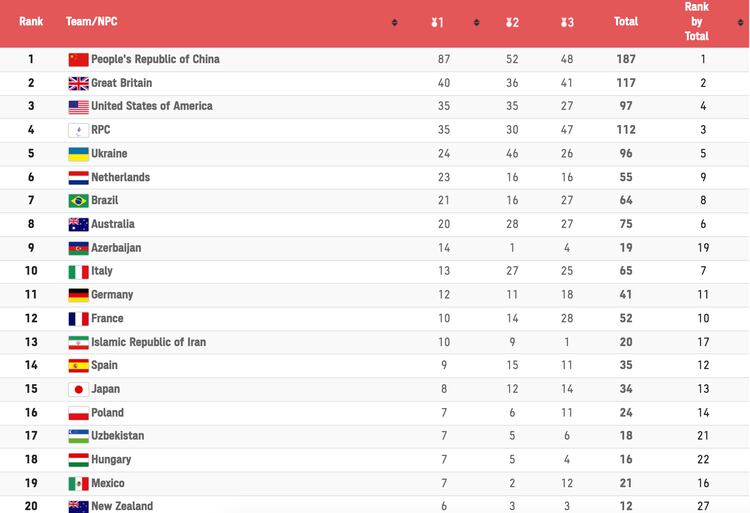The image size is (750, 513).
Task: Click the Brazil flag icon
Action: pos(78,201)
